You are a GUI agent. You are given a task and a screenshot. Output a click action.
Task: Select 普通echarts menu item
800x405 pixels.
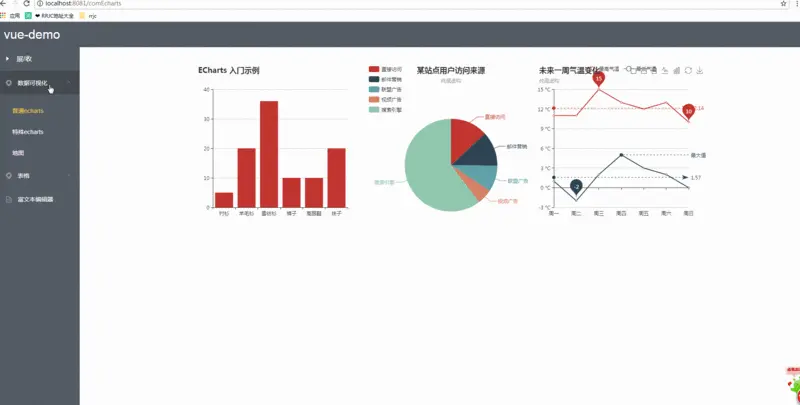click(28, 111)
